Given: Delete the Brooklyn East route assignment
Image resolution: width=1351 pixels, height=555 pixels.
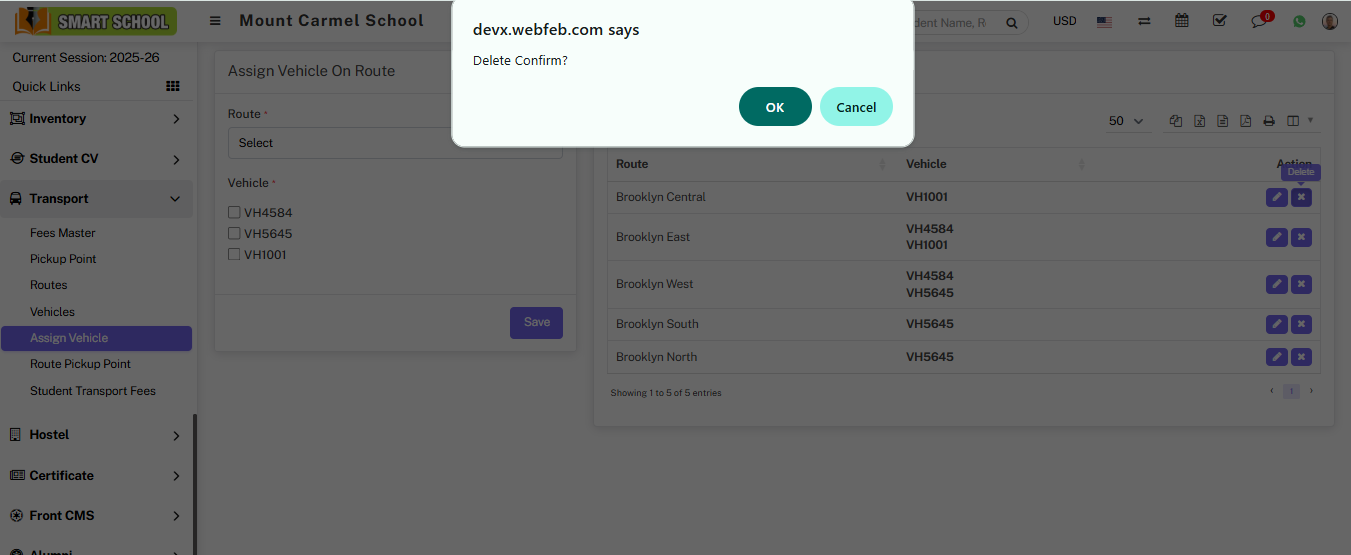Looking at the screenshot, I should 1301,237.
